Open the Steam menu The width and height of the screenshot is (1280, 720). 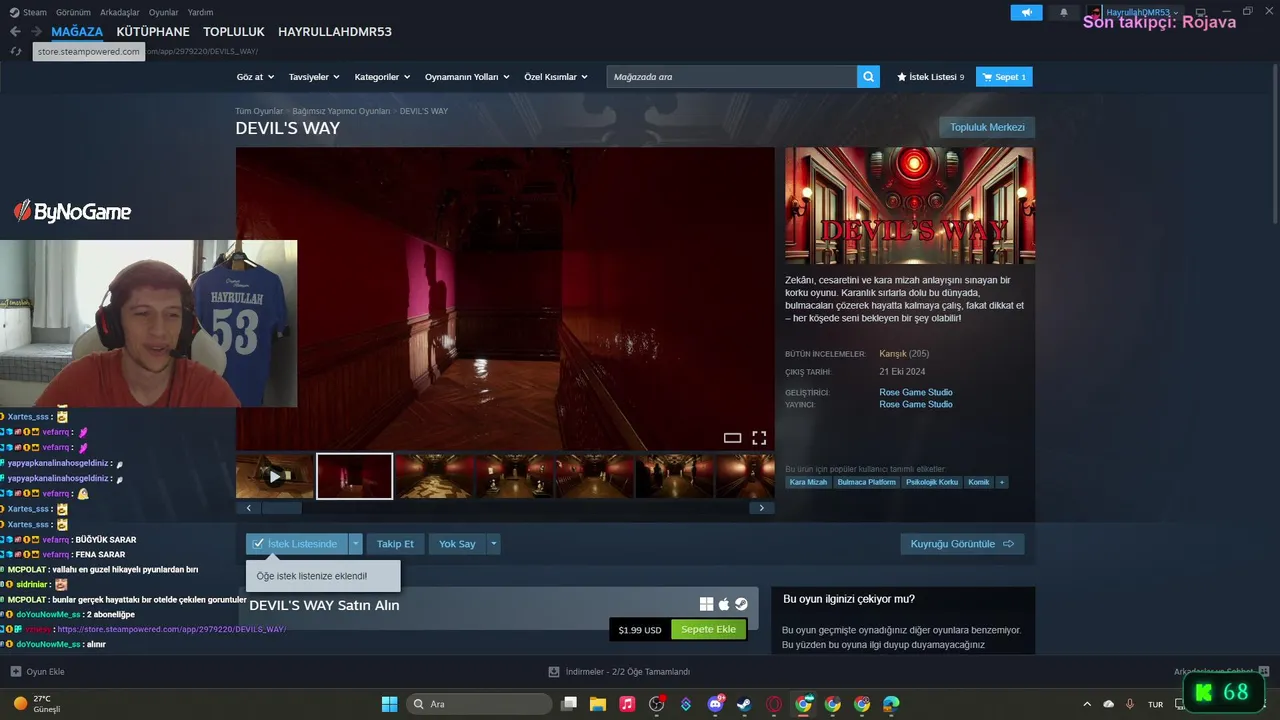pyautogui.click(x=29, y=12)
